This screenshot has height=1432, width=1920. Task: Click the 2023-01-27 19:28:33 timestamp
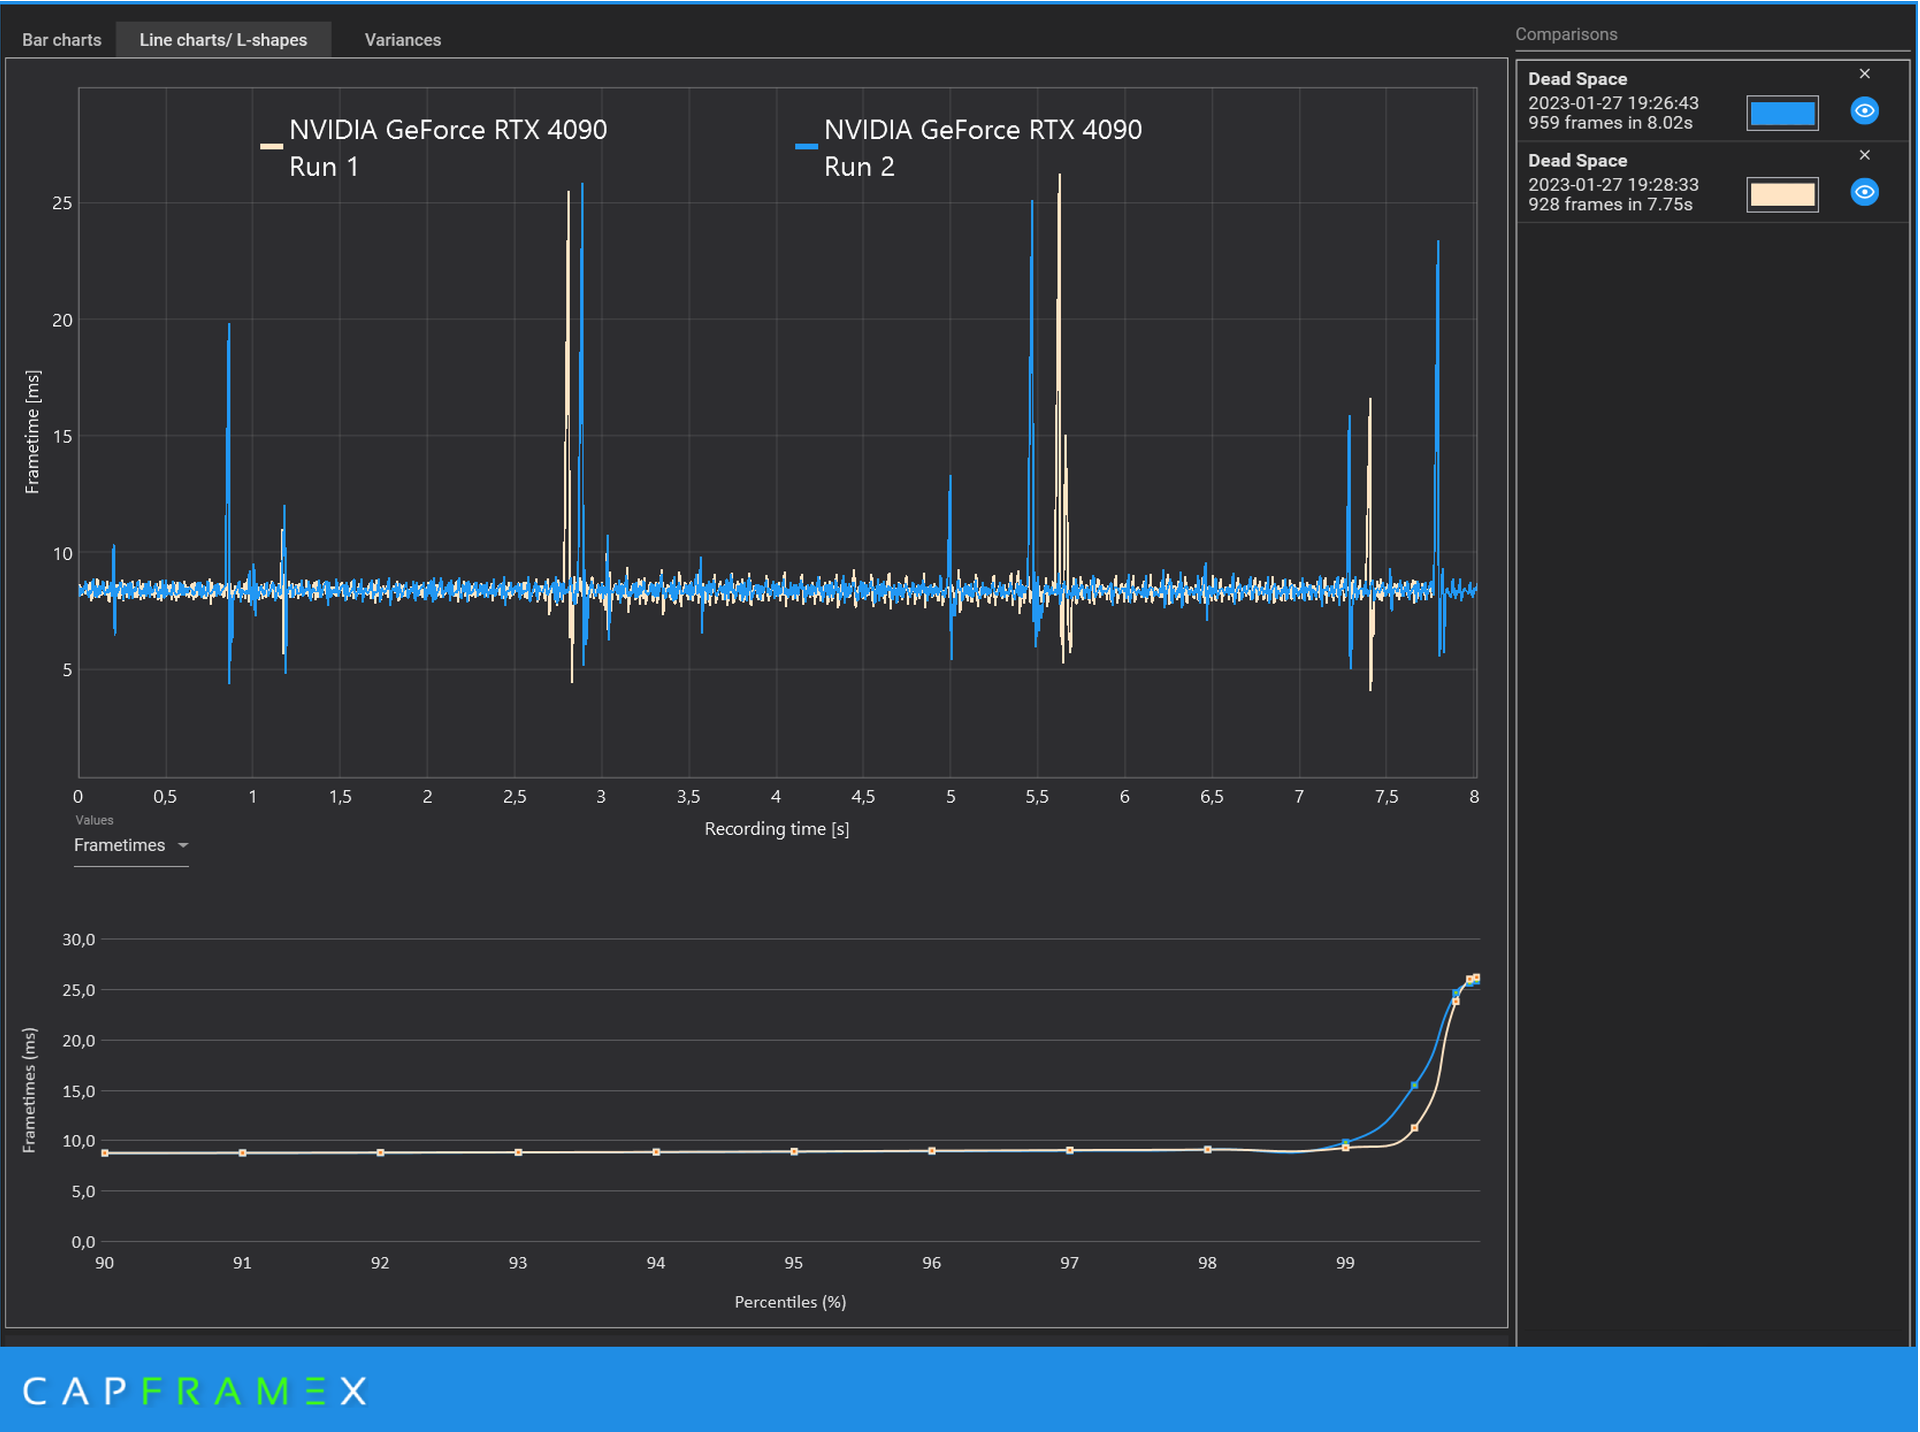pyautogui.click(x=1613, y=185)
